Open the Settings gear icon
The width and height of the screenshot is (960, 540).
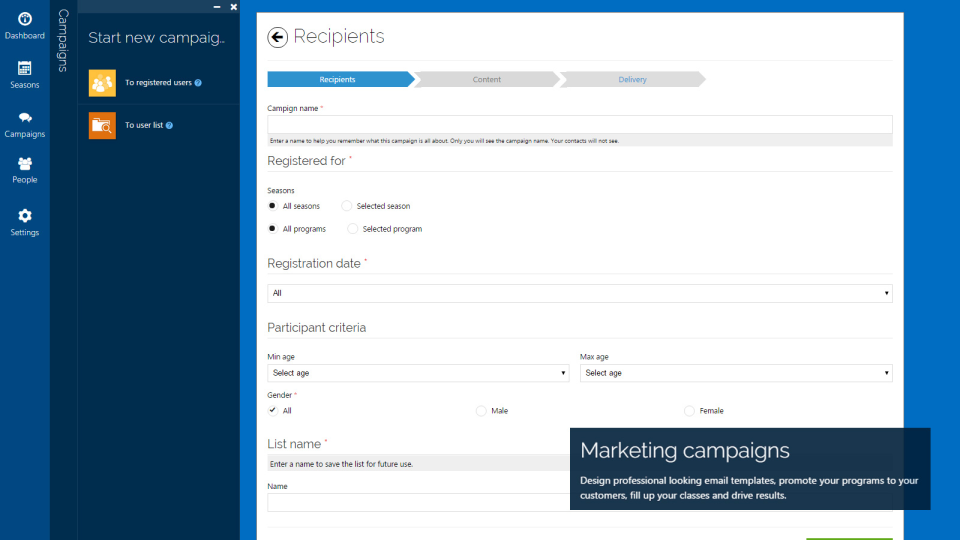coord(25,216)
